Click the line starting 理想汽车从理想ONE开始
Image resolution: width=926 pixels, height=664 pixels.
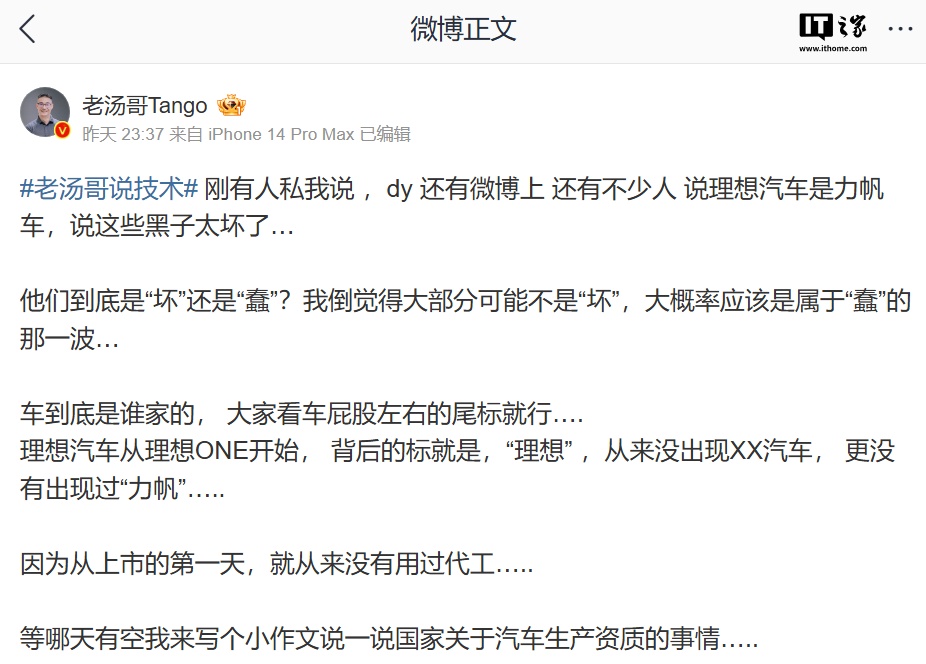457,451
